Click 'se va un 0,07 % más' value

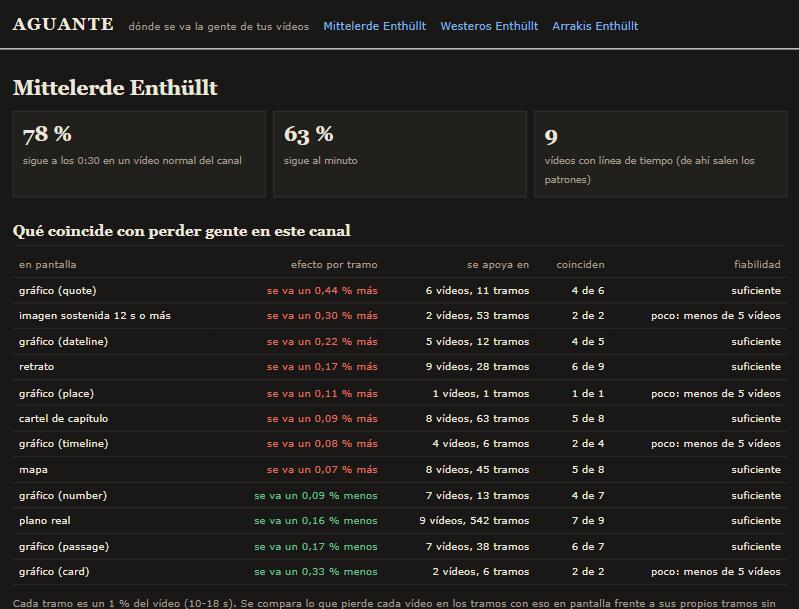[322, 470]
